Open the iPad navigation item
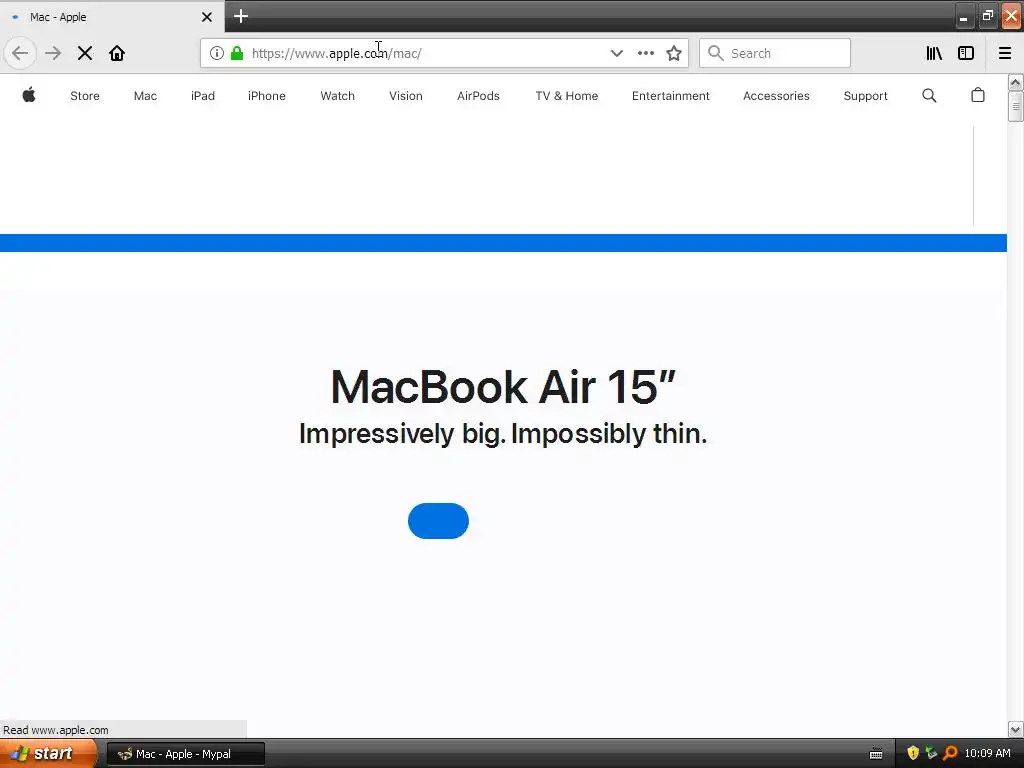The image size is (1024, 768). tap(202, 96)
